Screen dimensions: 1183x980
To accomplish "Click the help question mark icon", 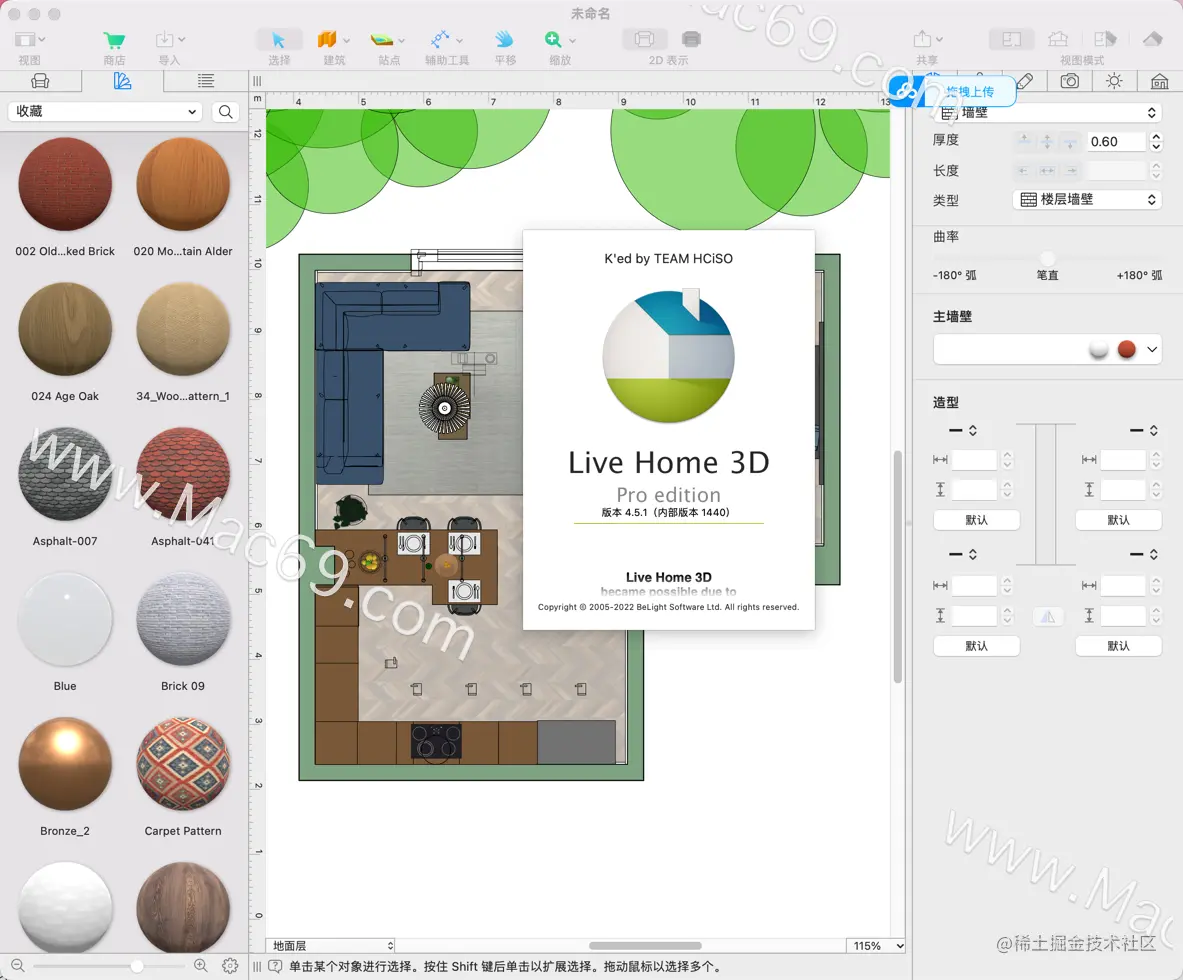I will [x=275, y=966].
